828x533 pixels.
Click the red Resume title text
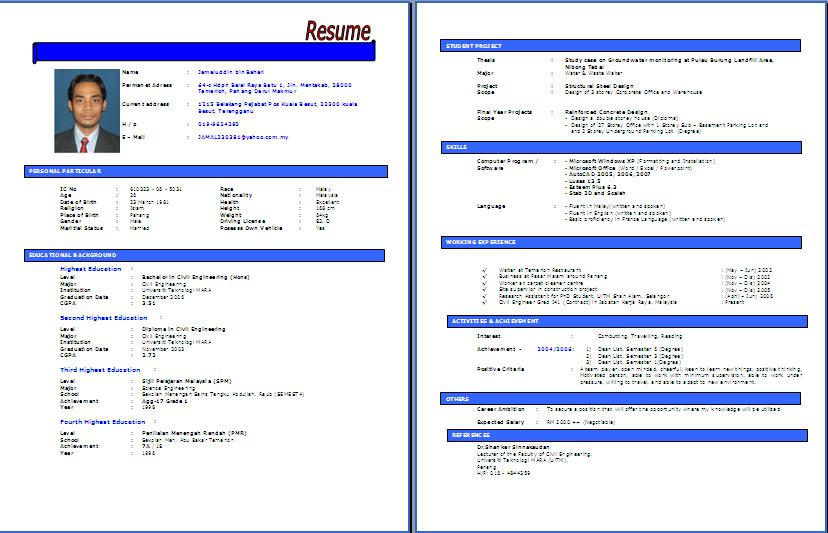tap(338, 31)
